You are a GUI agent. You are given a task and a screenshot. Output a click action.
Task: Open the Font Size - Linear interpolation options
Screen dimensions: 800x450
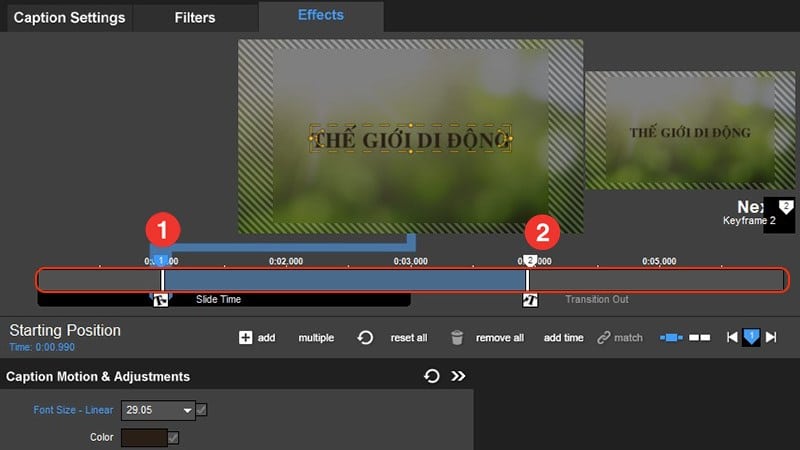pyautogui.click(x=73, y=410)
